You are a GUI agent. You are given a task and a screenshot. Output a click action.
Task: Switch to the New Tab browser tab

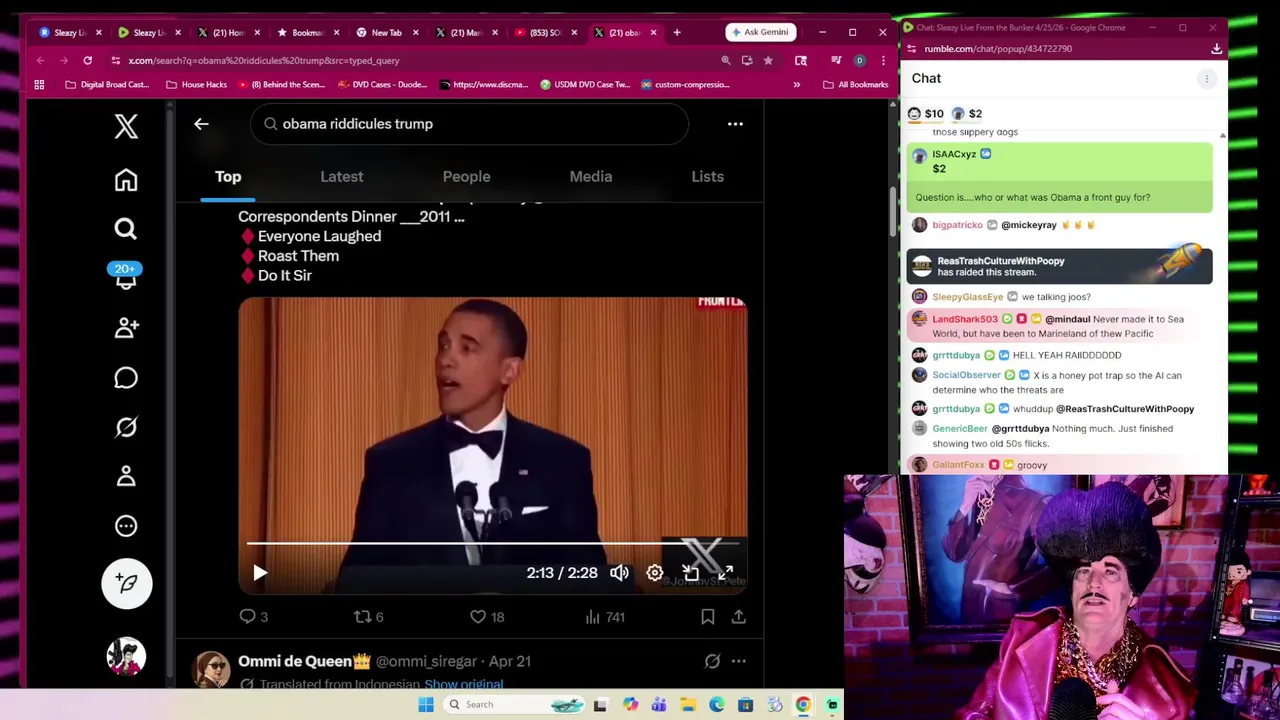[x=385, y=33]
